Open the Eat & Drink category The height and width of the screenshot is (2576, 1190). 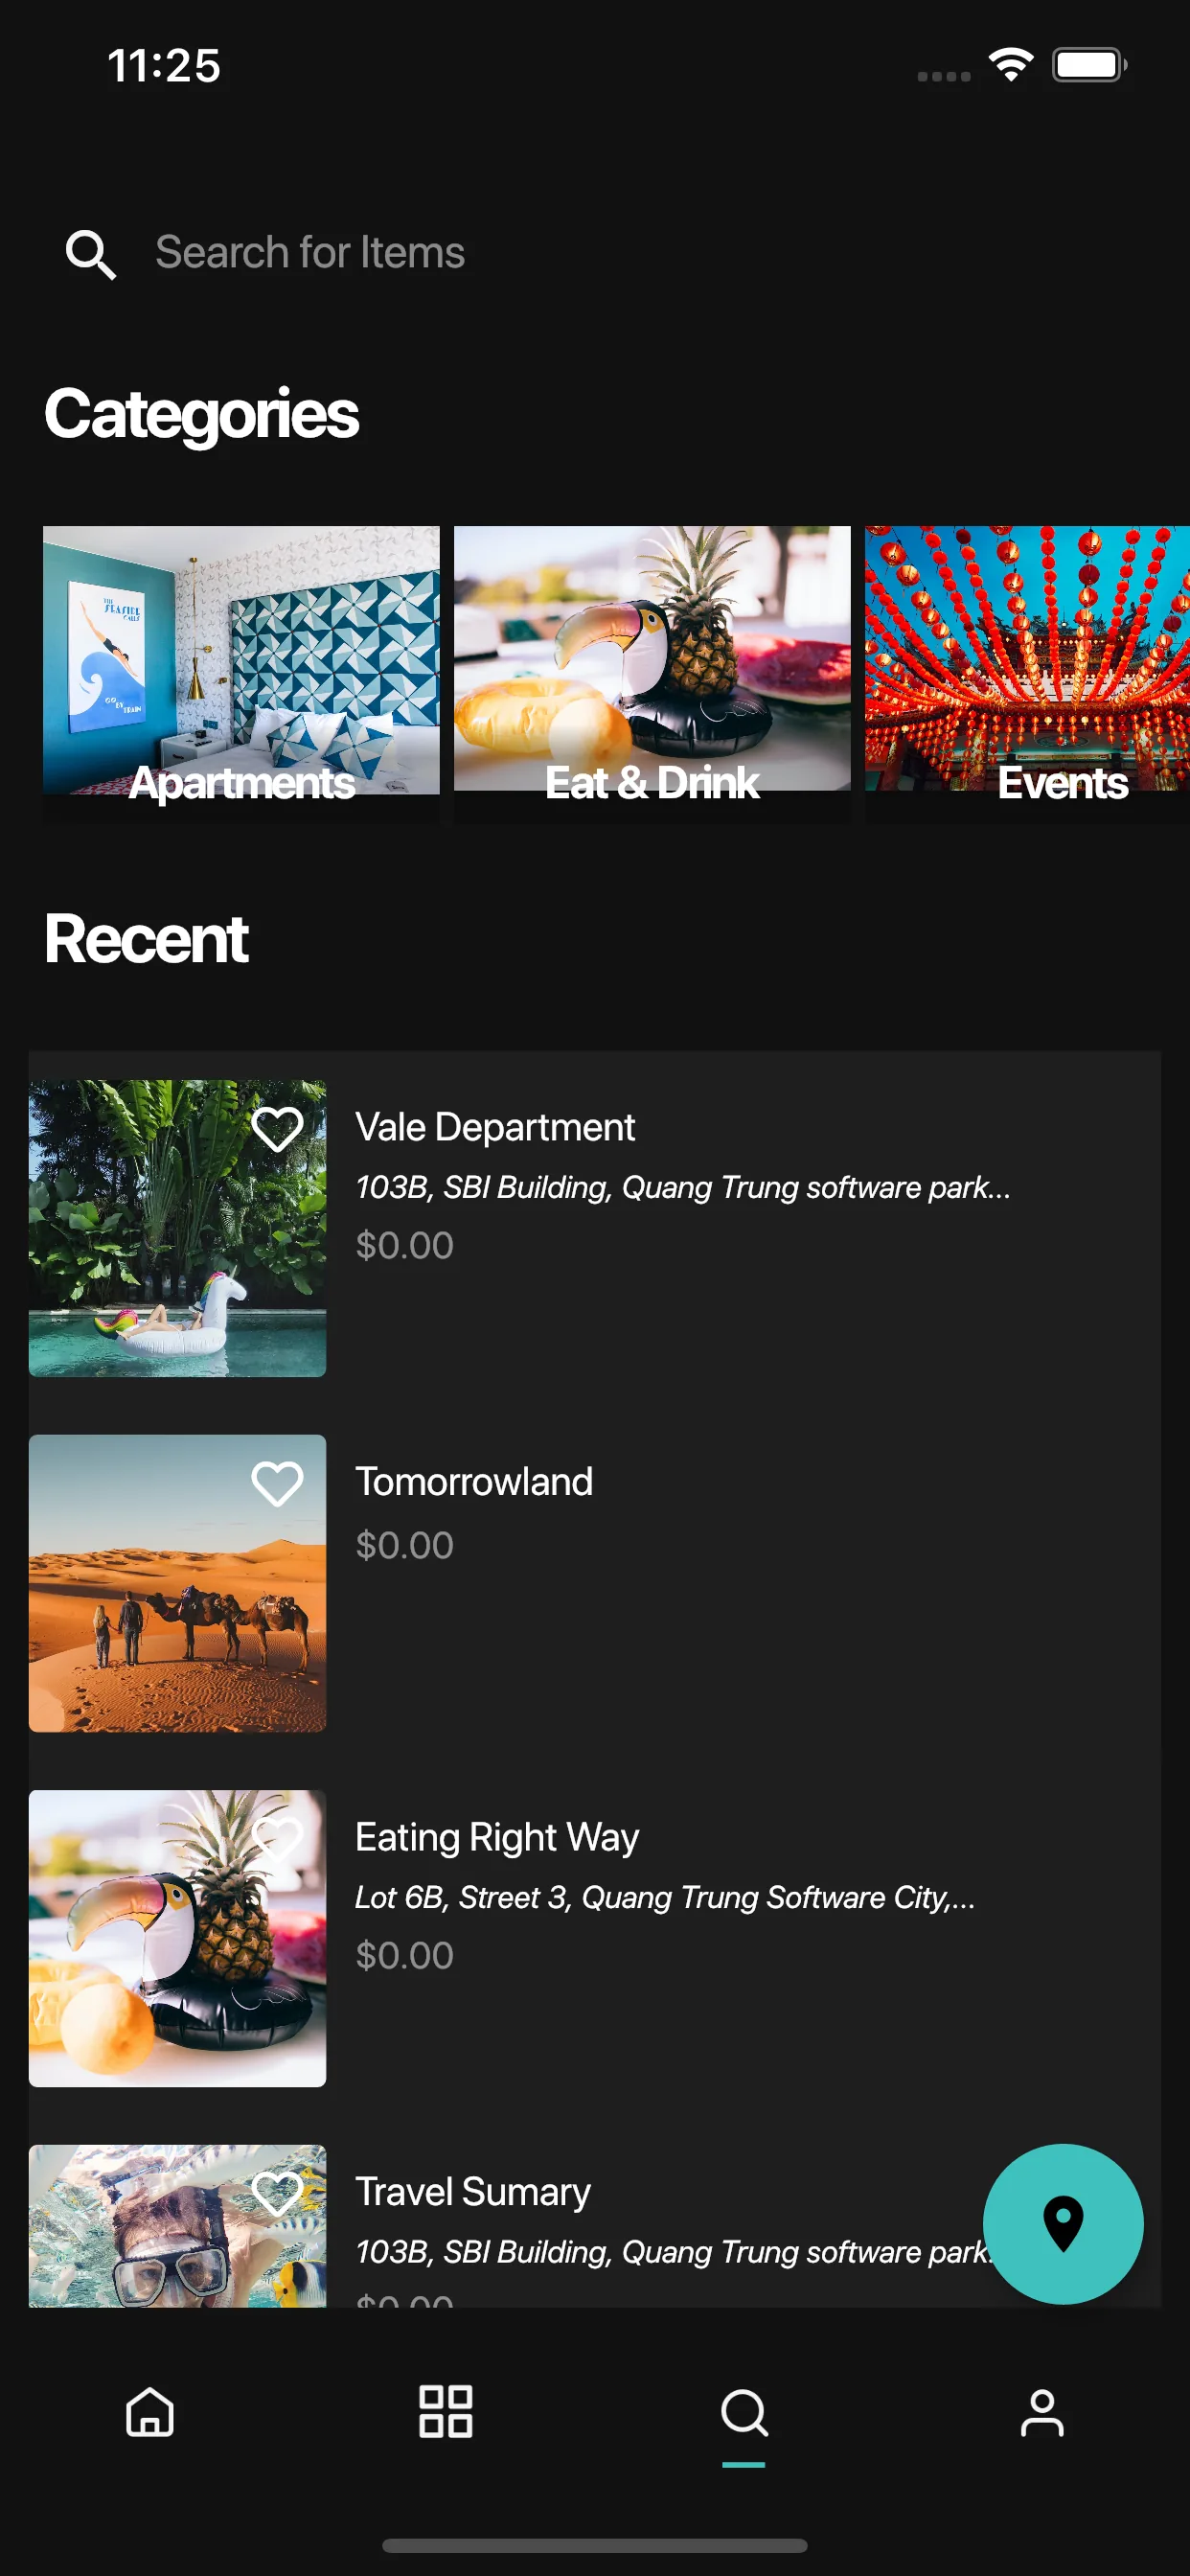point(652,673)
